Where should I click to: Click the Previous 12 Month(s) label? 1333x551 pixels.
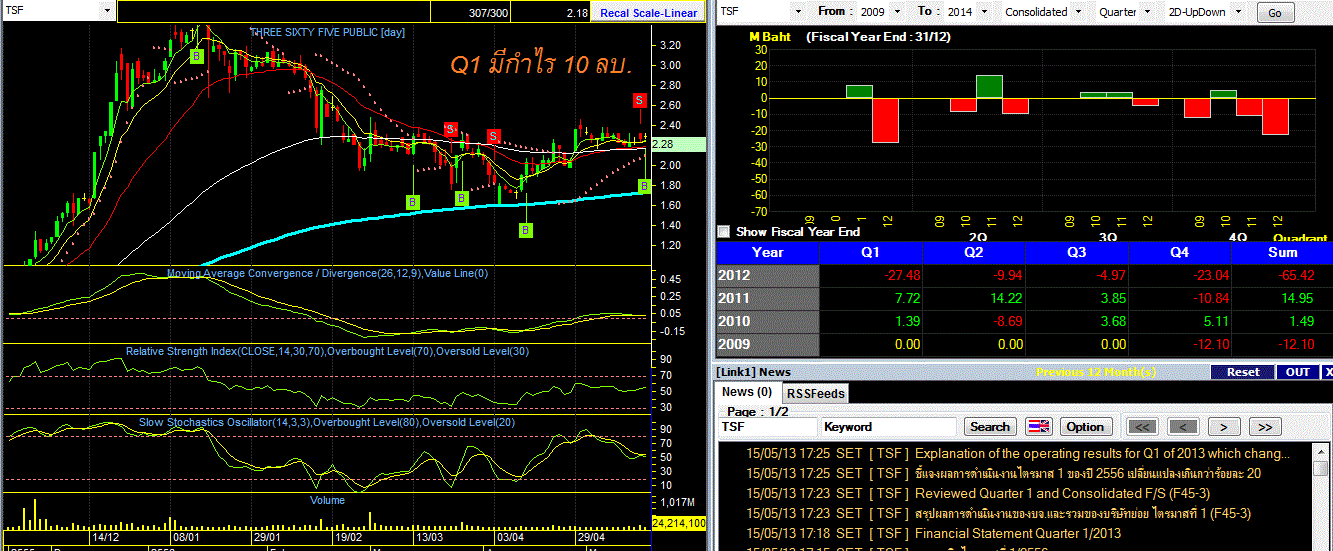point(1096,372)
